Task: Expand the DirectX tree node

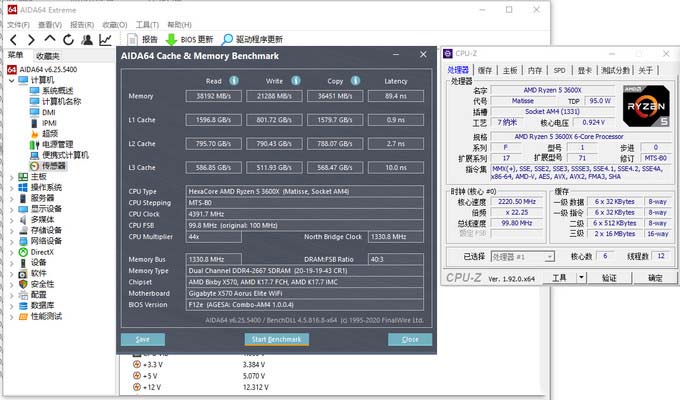Action: (x=12, y=252)
